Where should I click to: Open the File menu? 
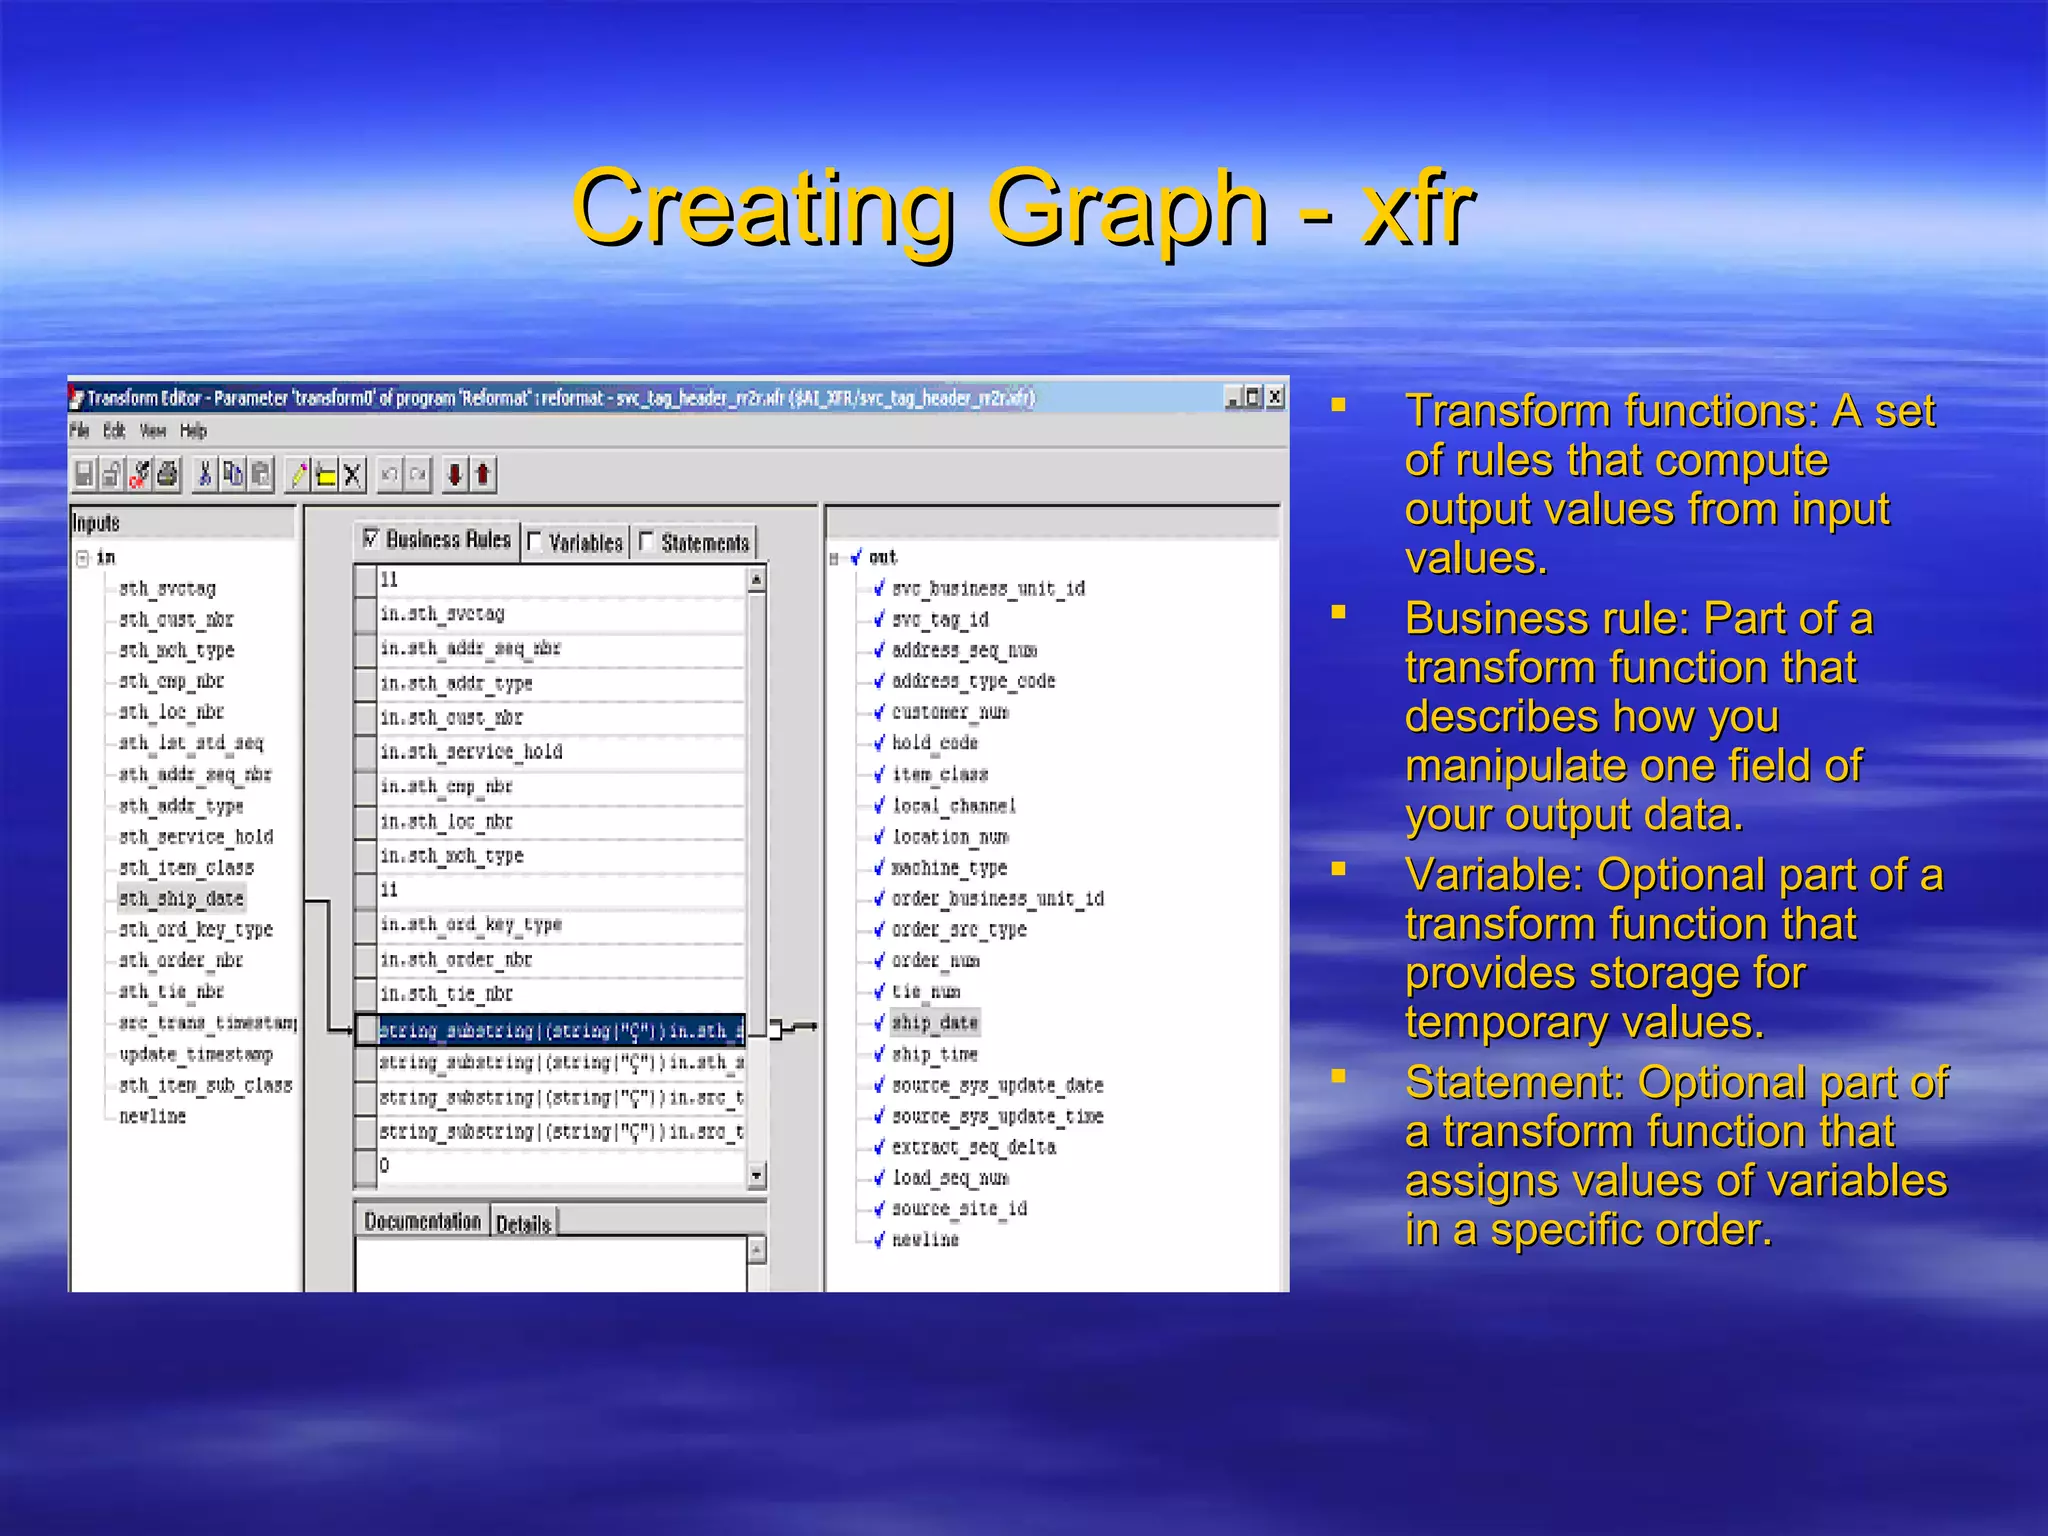[x=79, y=431]
